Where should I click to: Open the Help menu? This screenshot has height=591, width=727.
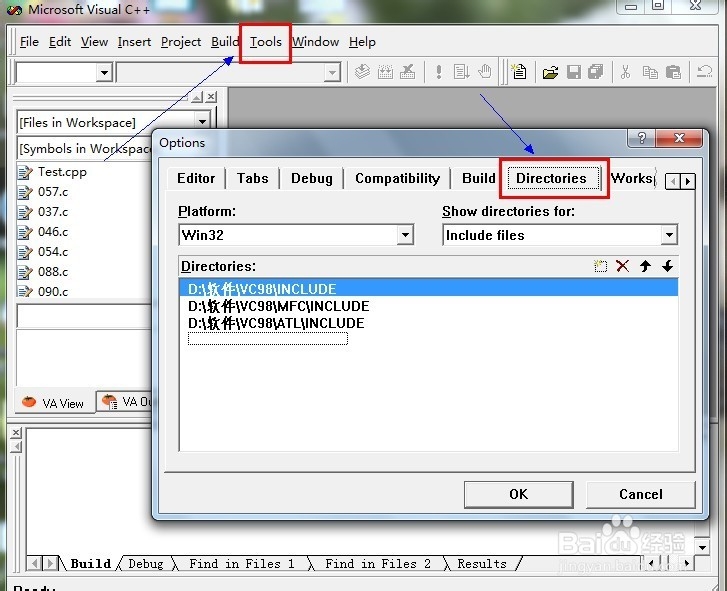tap(362, 42)
